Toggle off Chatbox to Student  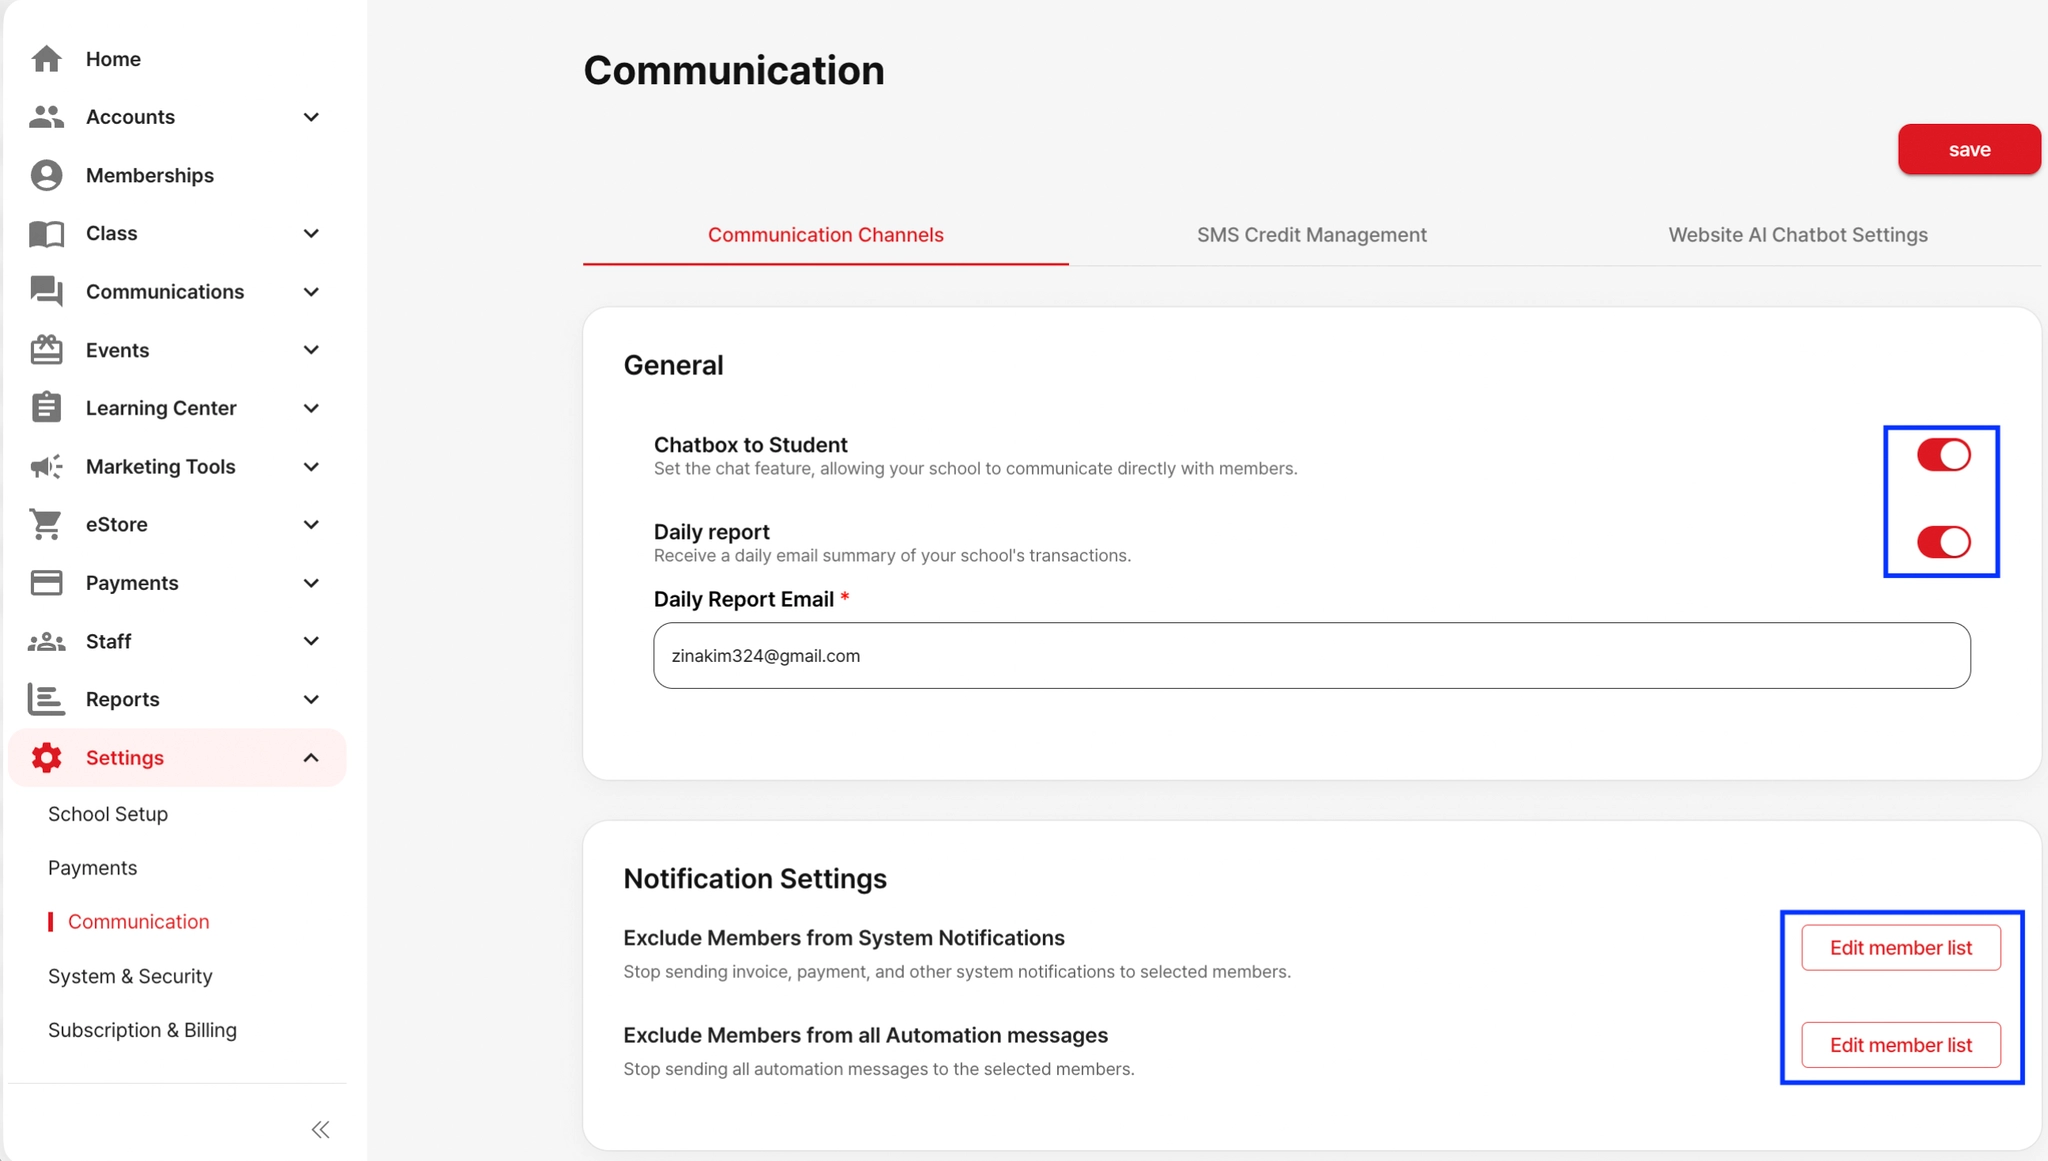pyautogui.click(x=1943, y=454)
